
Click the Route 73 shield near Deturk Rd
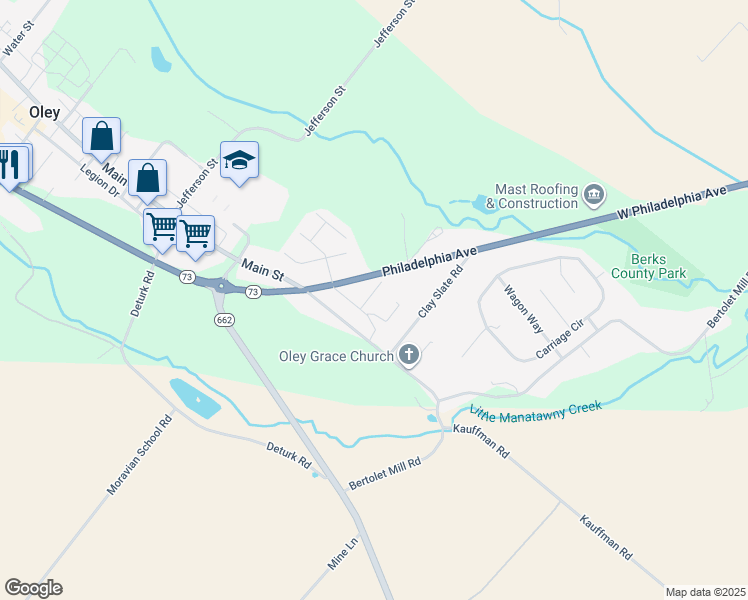point(187,277)
